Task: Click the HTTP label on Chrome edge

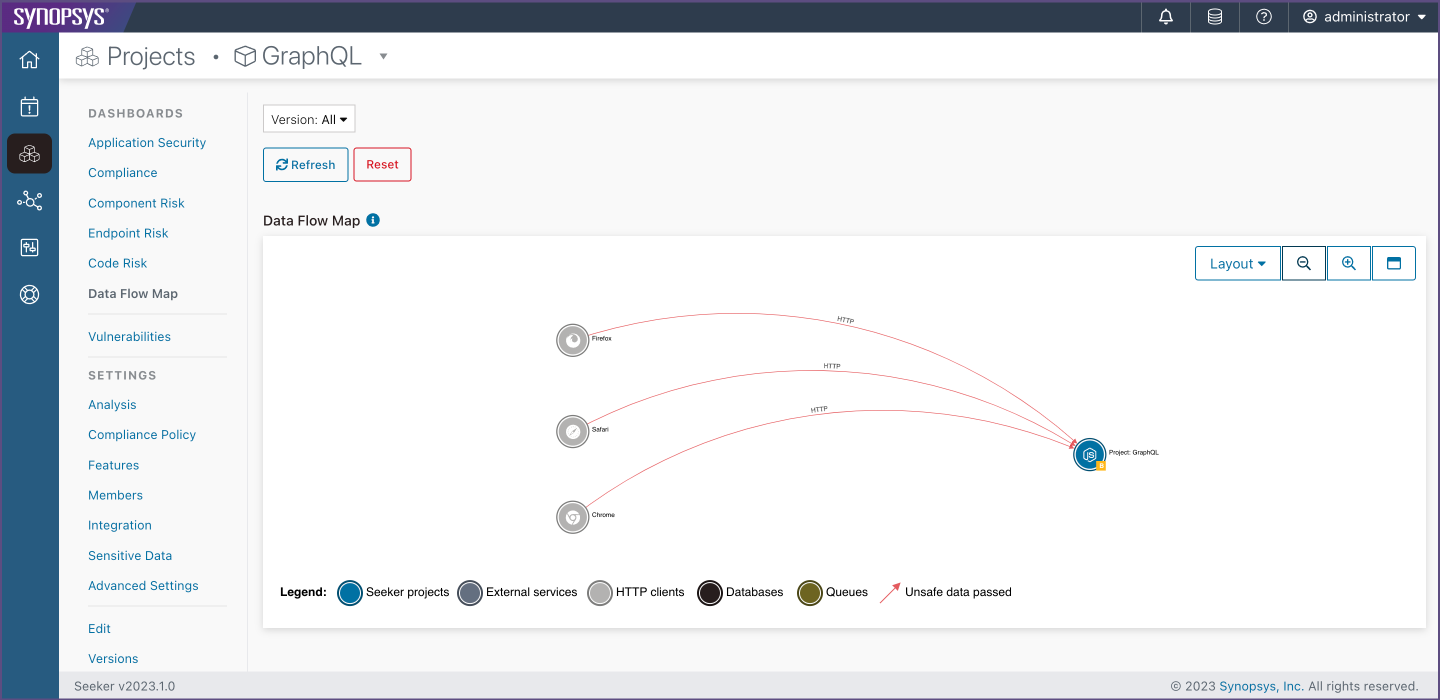Action: tap(819, 410)
